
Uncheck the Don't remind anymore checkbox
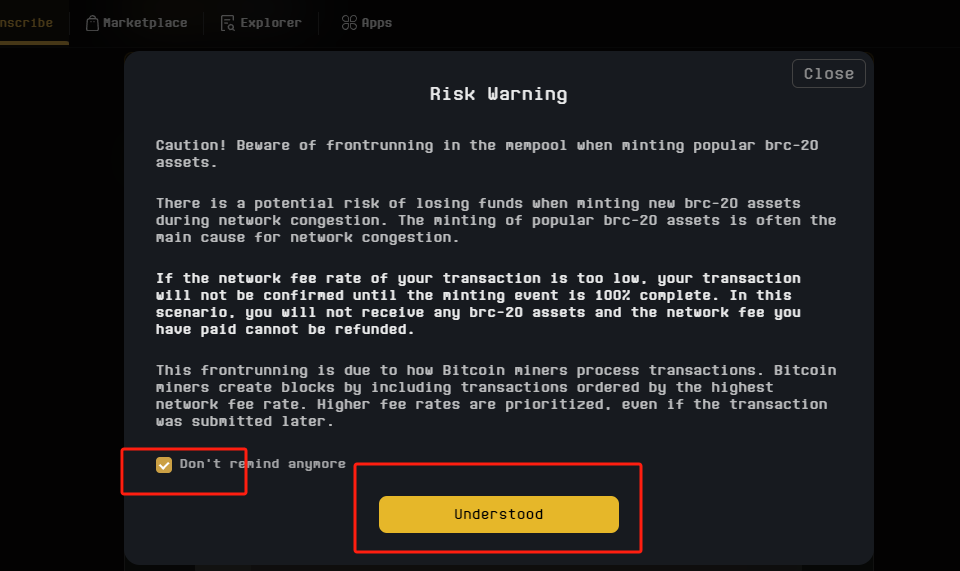tap(164, 464)
